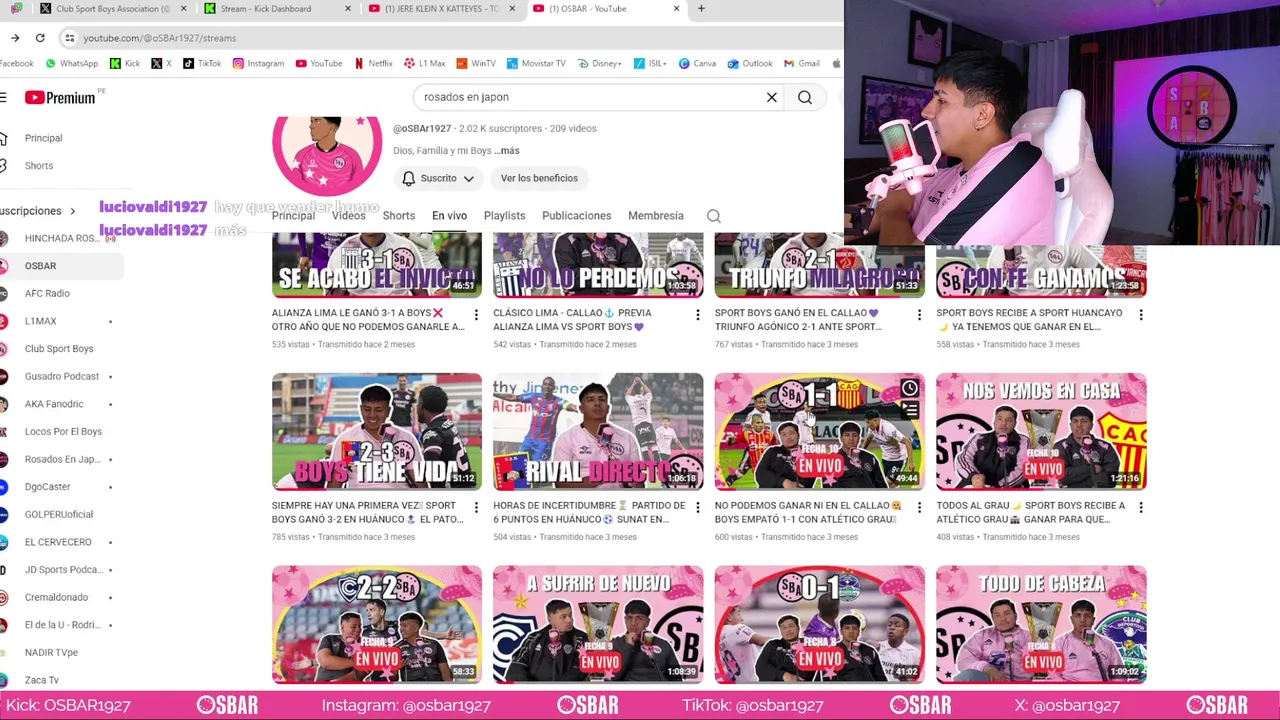Viewport: 1280px width, 720px height.
Task: Open the Kick bookmark
Action: [x=124, y=63]
